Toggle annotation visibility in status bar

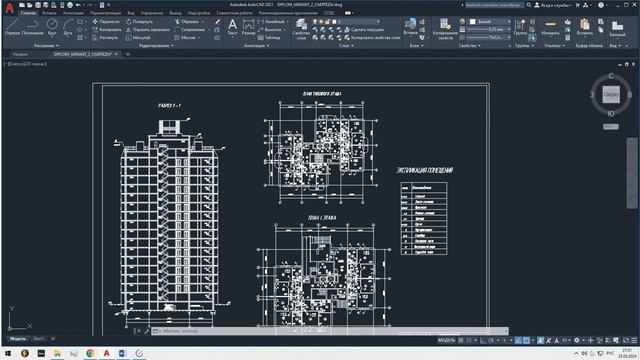point(540,340)
